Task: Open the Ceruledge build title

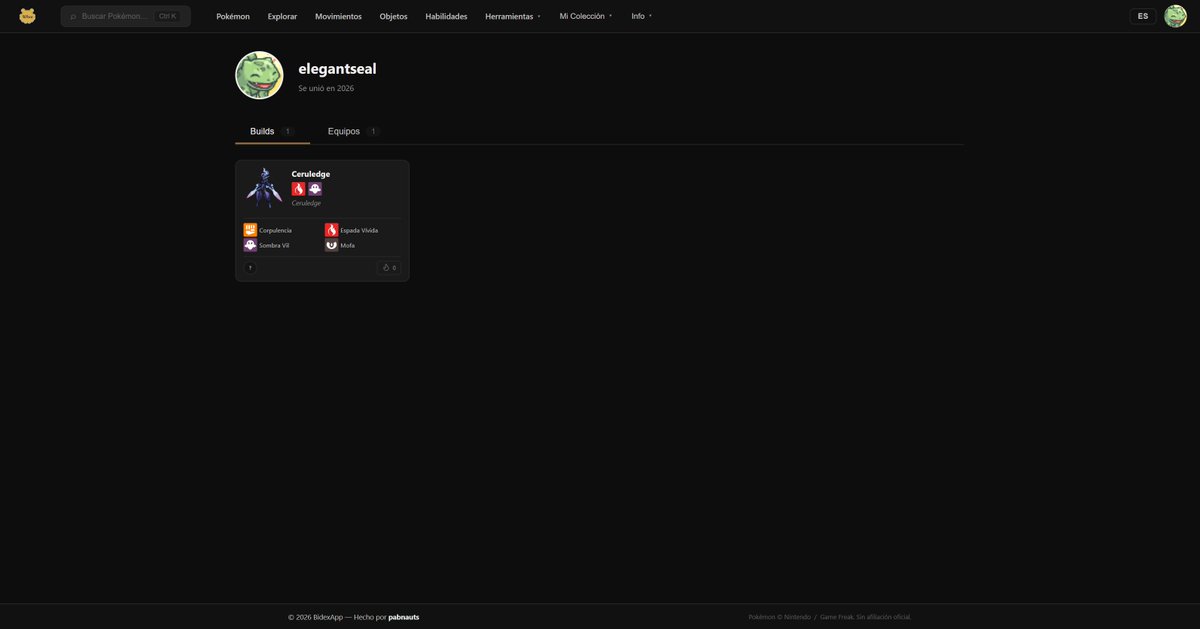Action: coord(311,174)
